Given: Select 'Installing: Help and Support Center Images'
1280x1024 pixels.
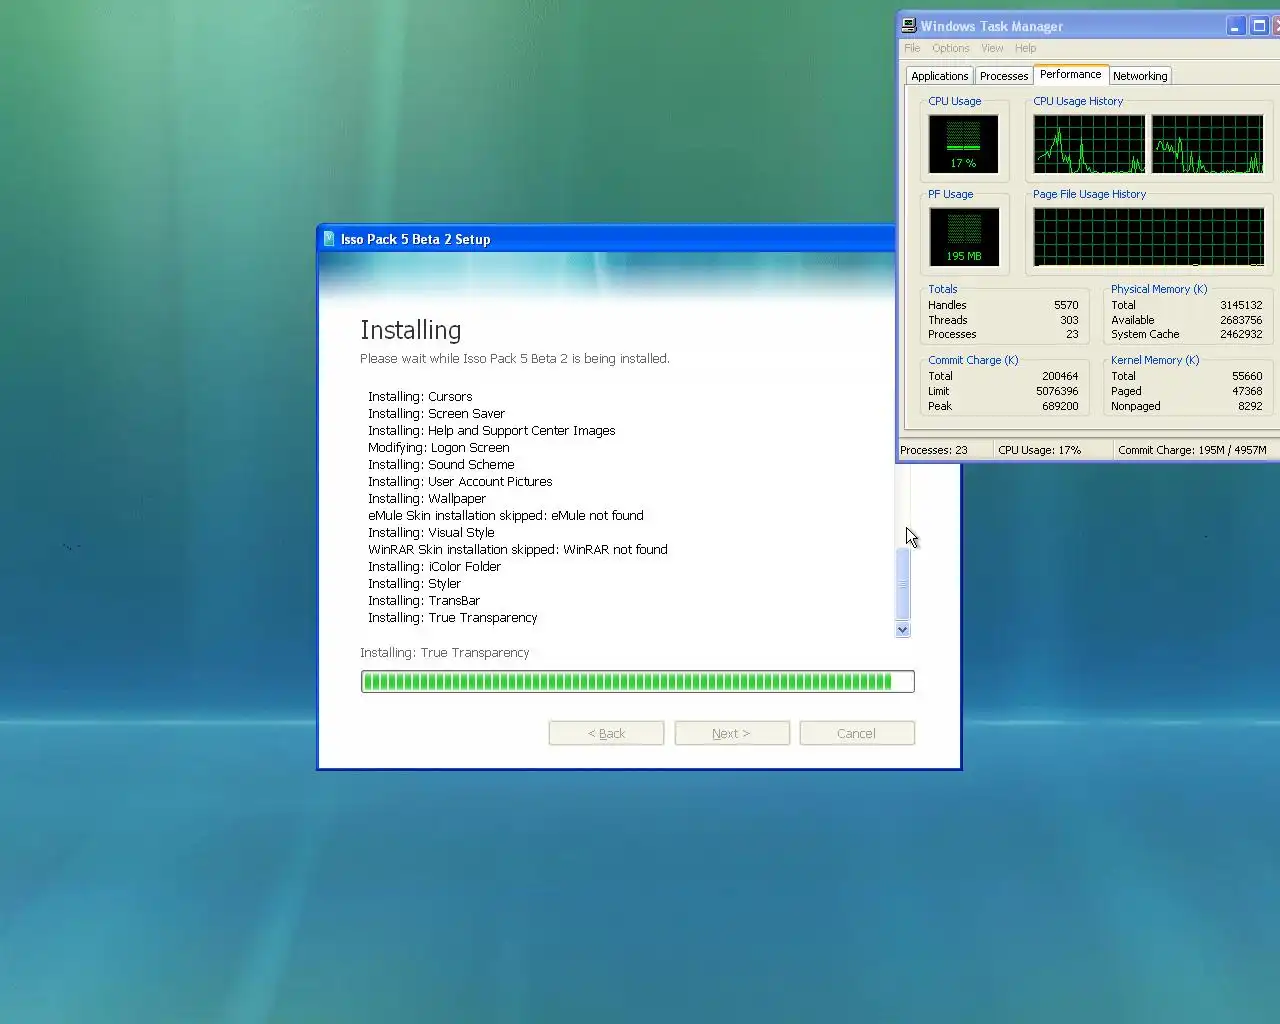Looking at the screenshot, I should click(492, 431).
